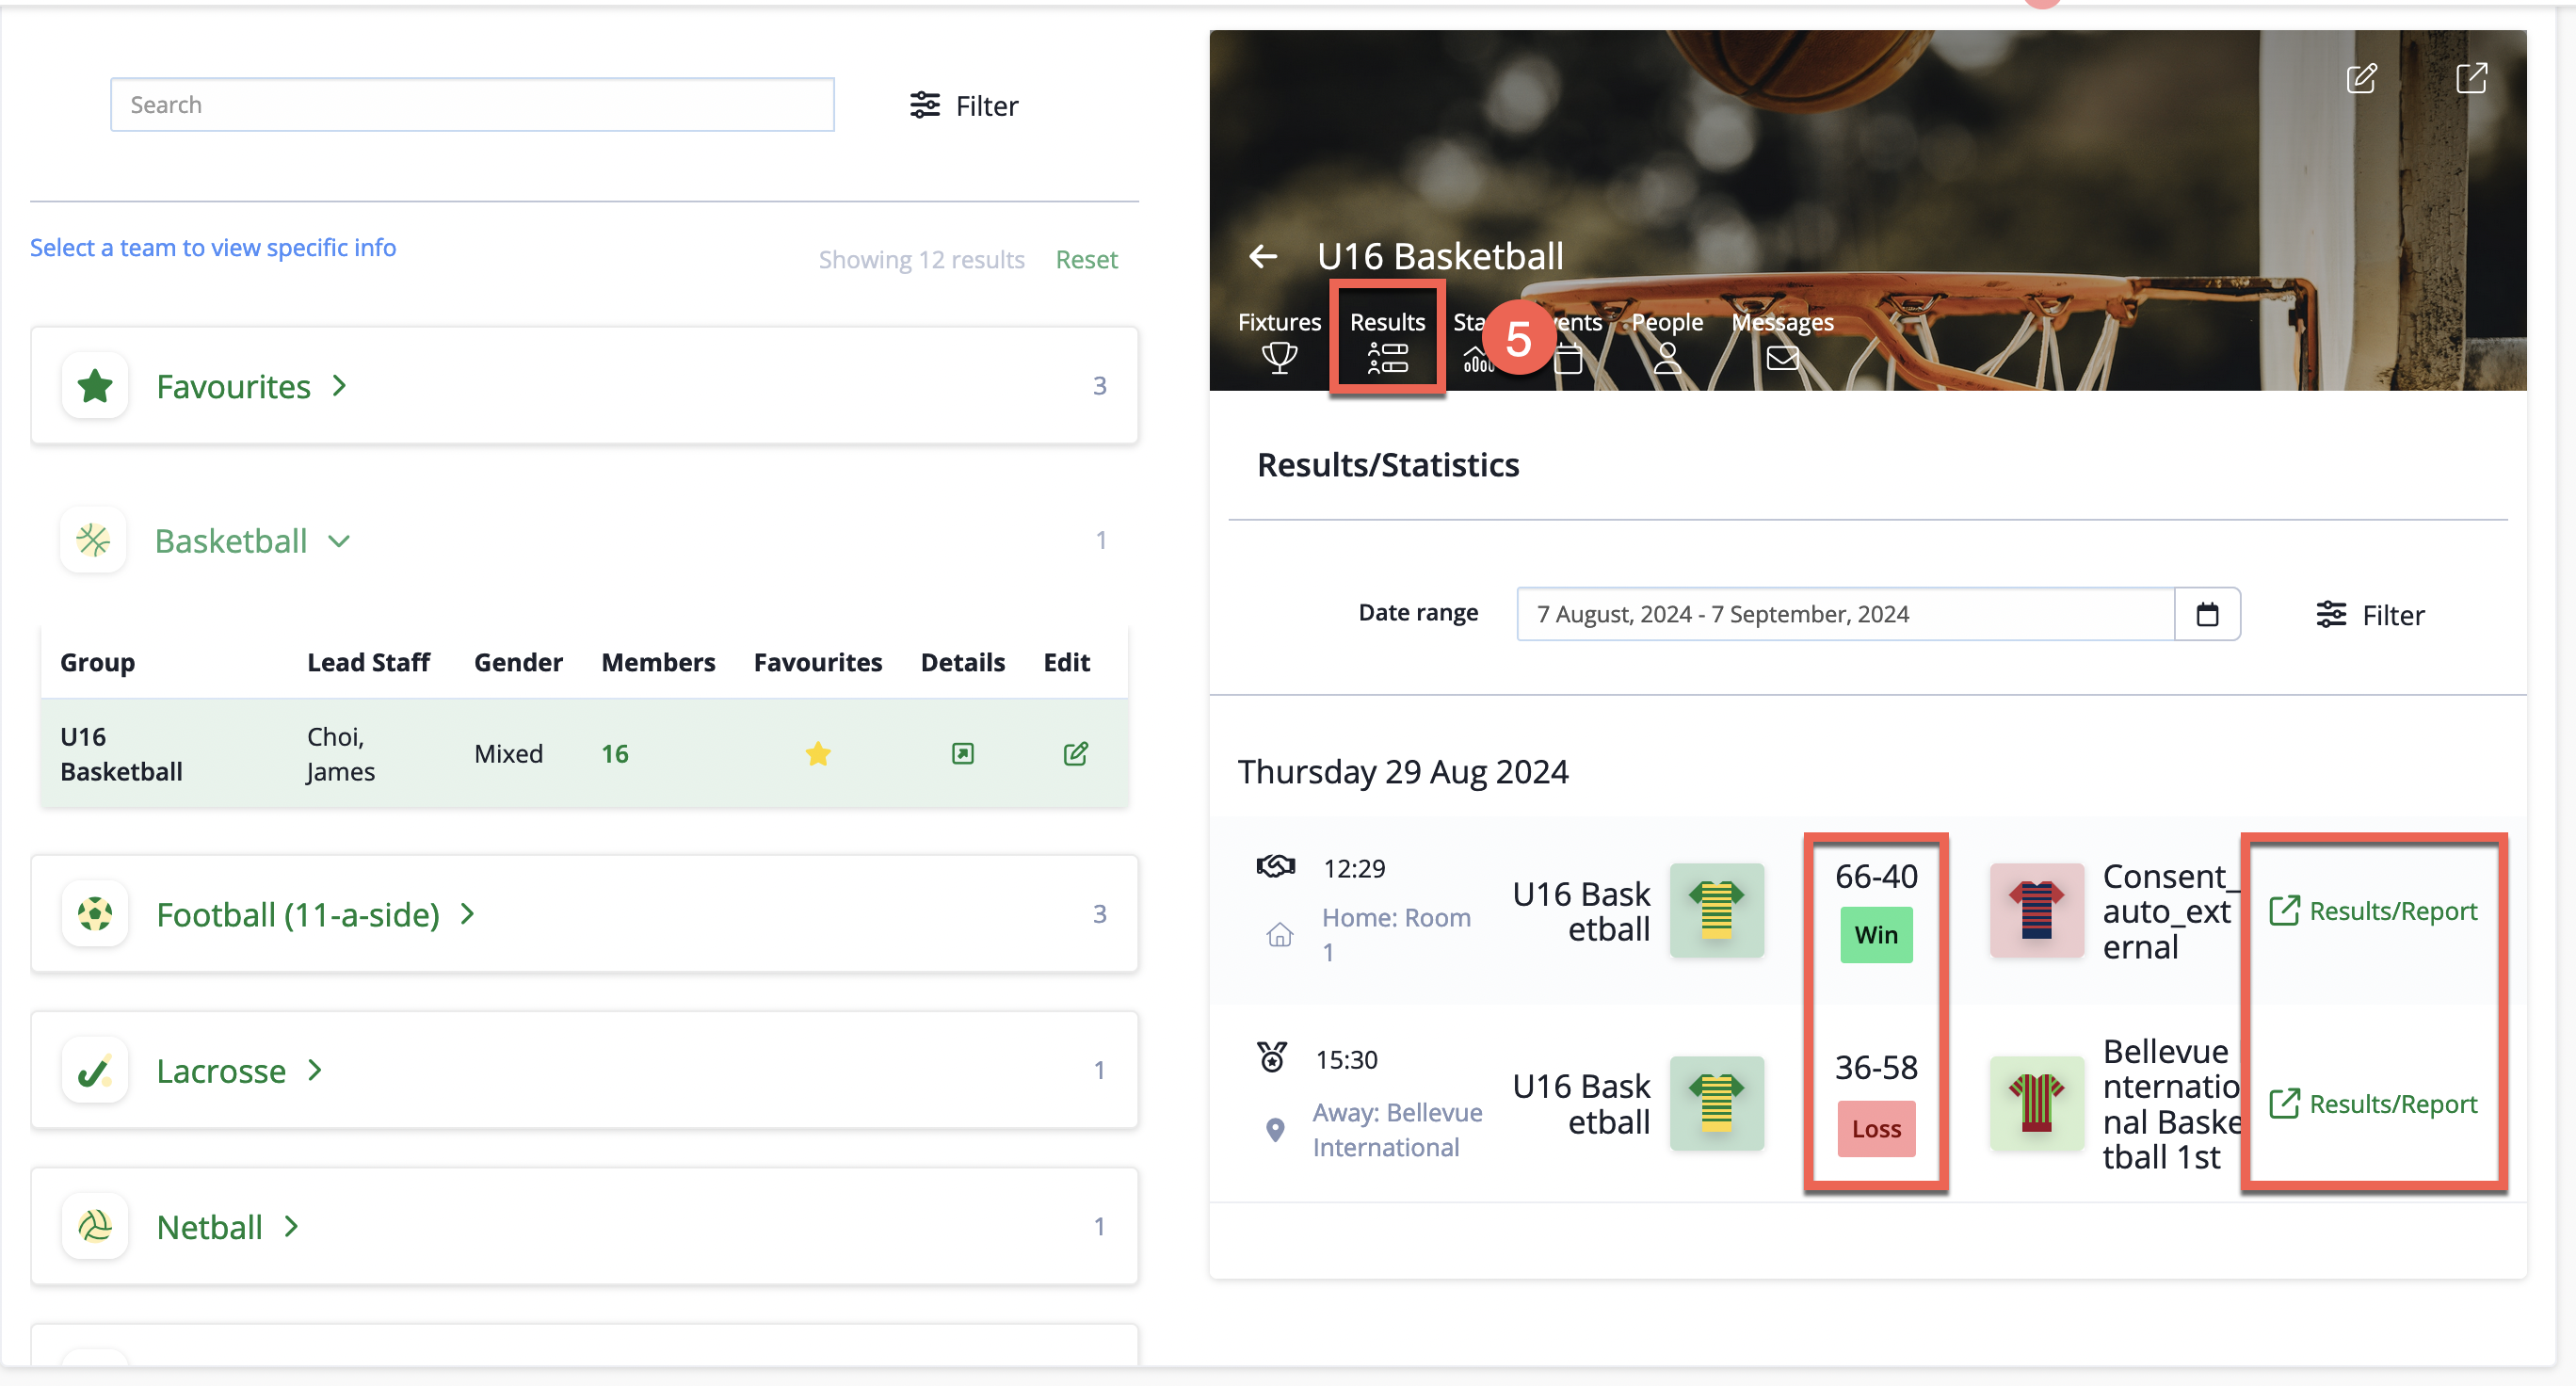Switch to the Fixtures tab
2576x1386 pixels.
click(x=1279, y=340)
